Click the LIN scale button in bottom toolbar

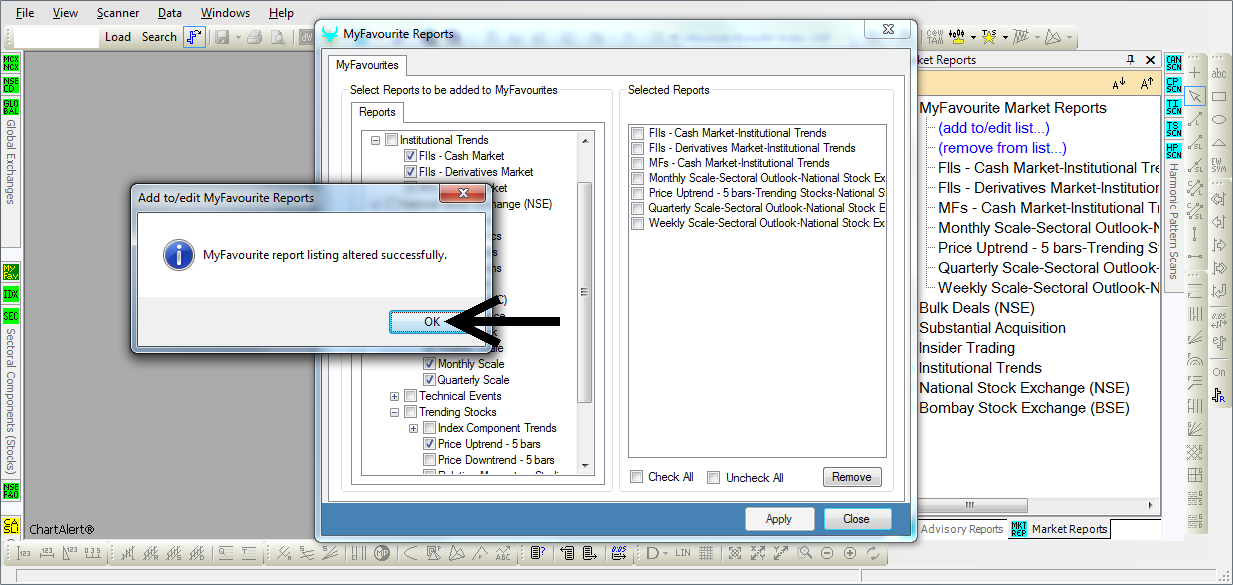(x=683, y=553)
